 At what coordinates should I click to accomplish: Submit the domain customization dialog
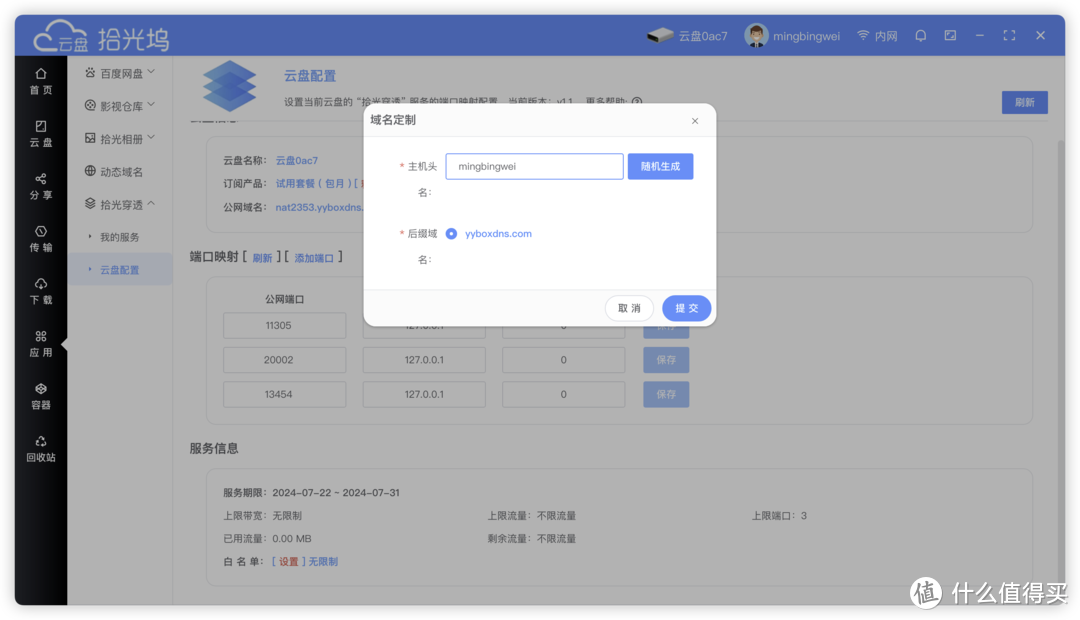pos(686,308)
